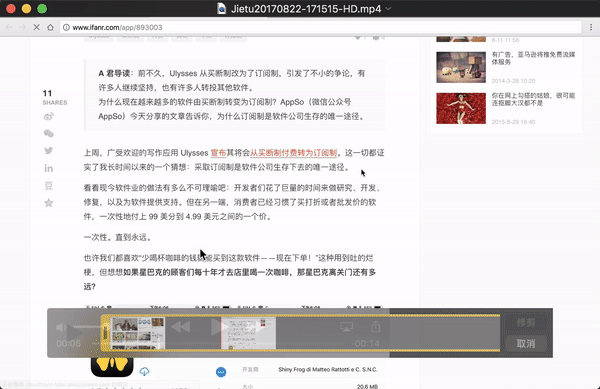Stop loading the page

tap(36, 27)
